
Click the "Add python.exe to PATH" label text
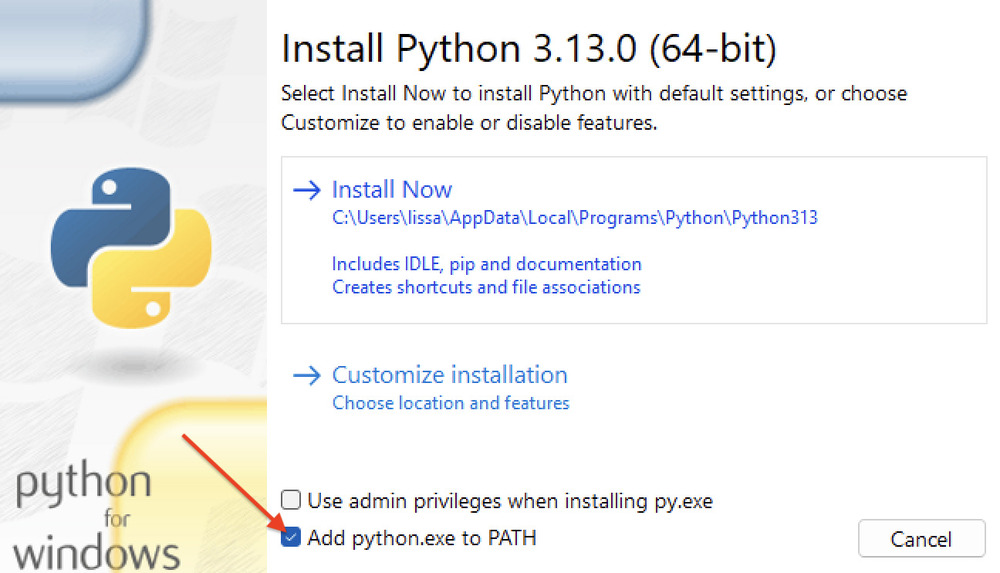[422, 538]
